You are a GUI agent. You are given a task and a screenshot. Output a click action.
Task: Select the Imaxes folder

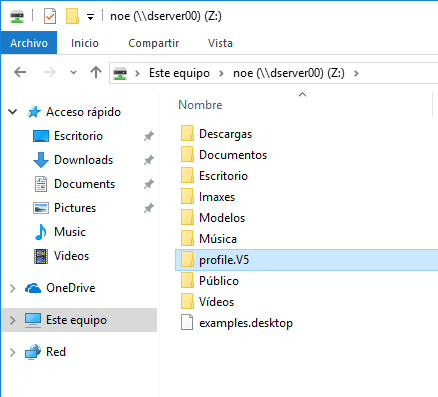[x=217, y=197]
